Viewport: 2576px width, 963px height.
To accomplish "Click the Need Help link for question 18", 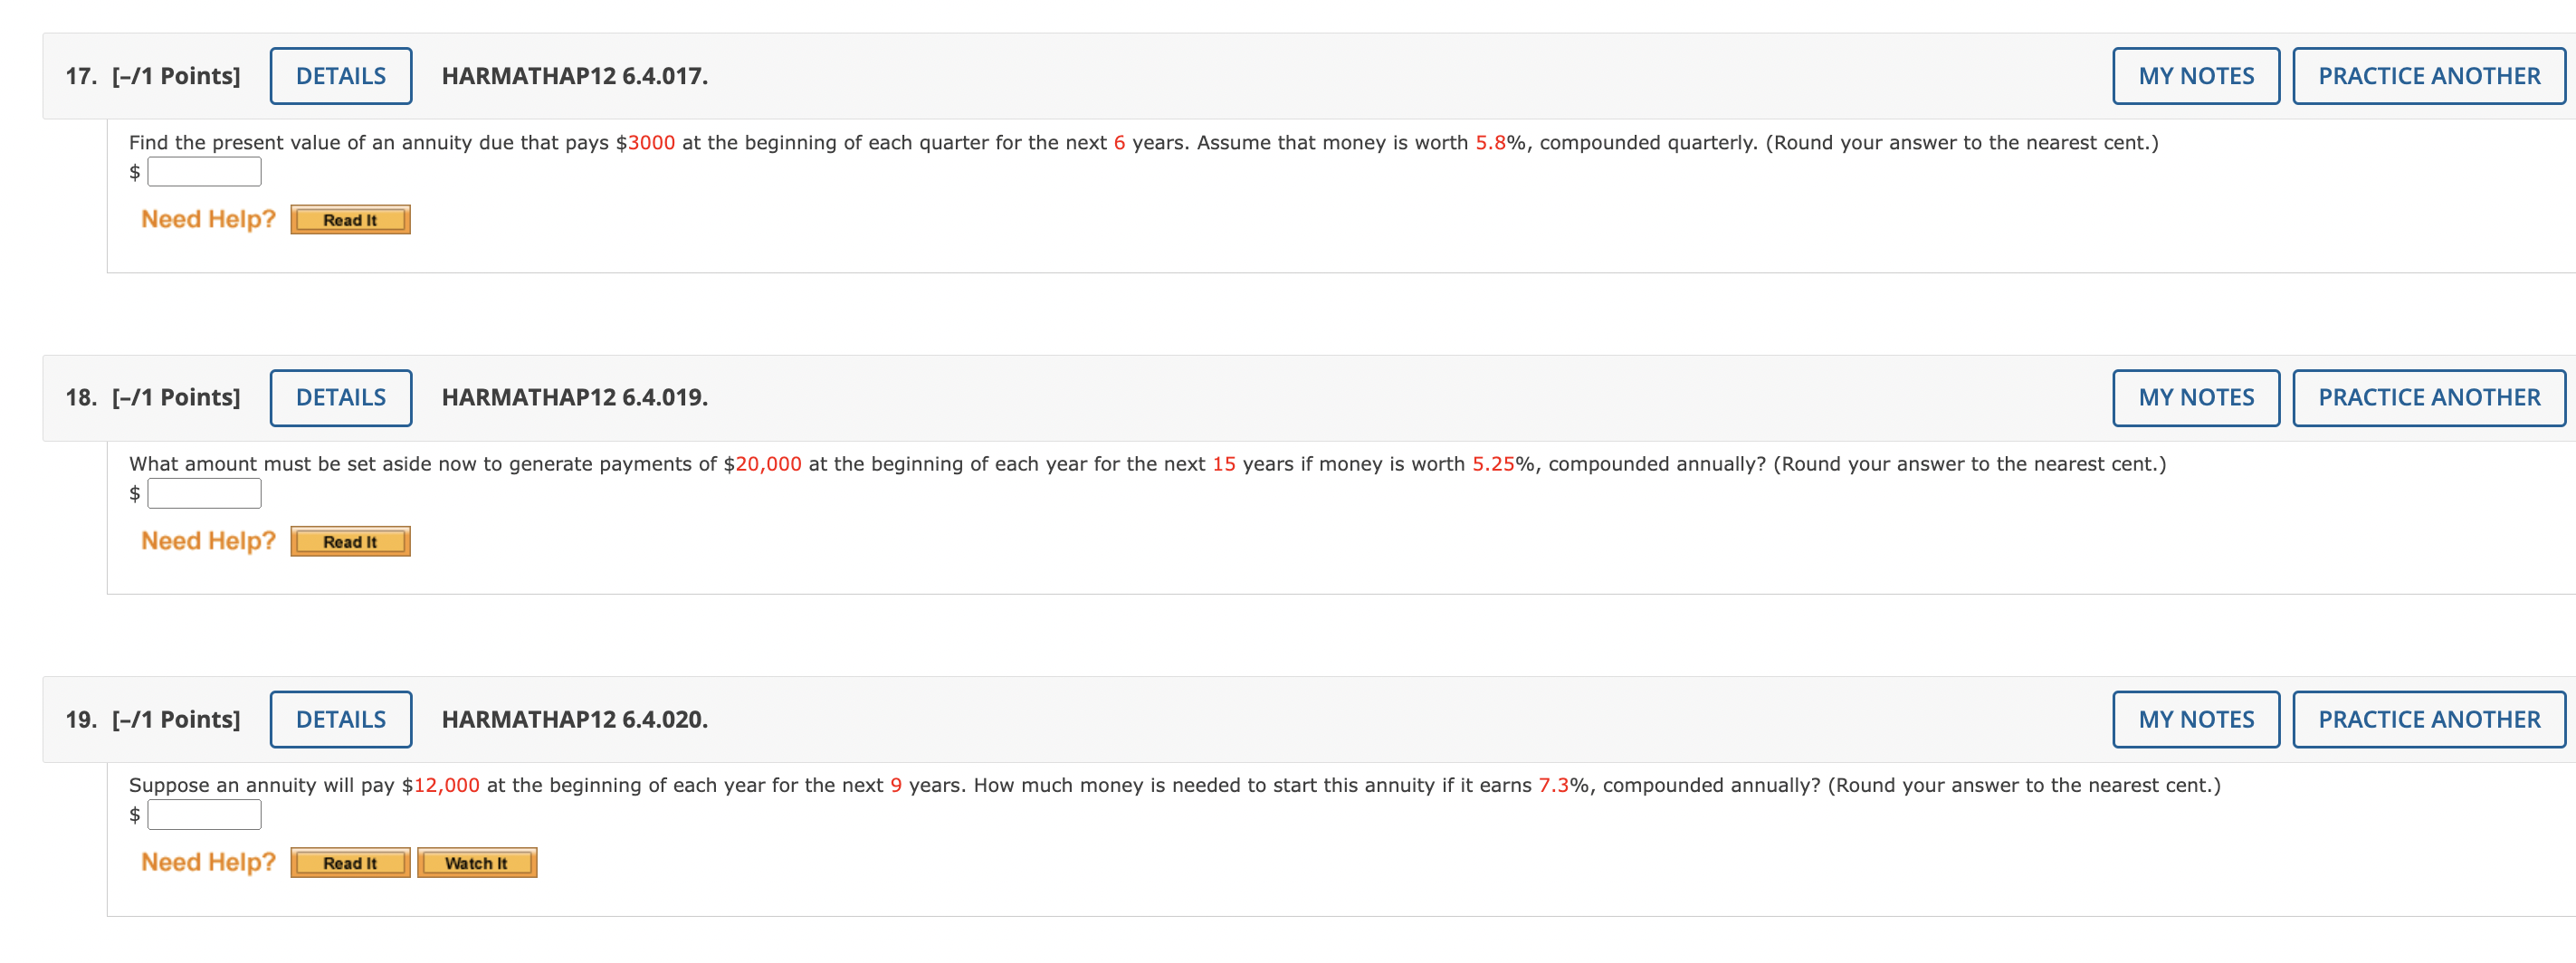I will 207,540.
